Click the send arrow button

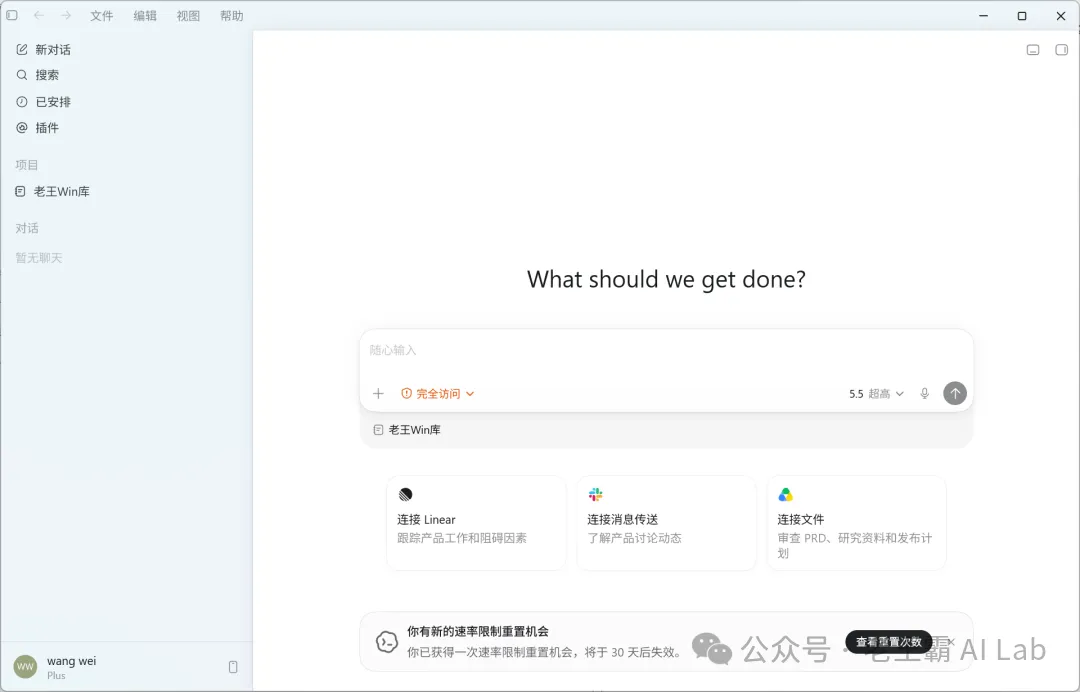click(955, 393)
